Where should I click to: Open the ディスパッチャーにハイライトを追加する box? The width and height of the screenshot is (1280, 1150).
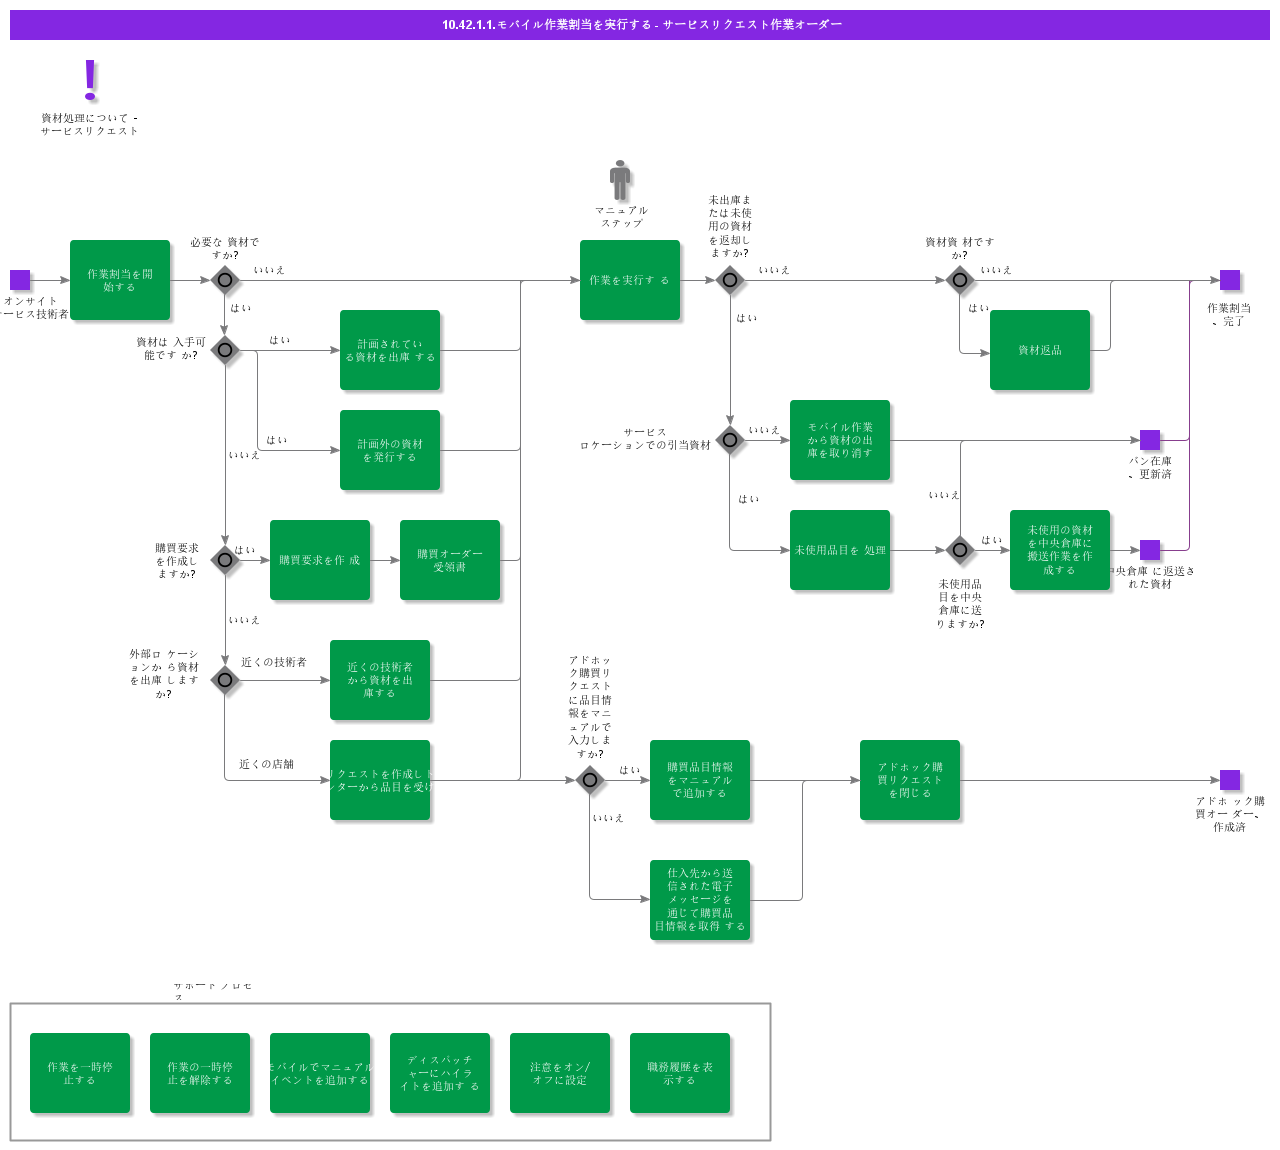pyautogui.click(x=440, y=1073)
